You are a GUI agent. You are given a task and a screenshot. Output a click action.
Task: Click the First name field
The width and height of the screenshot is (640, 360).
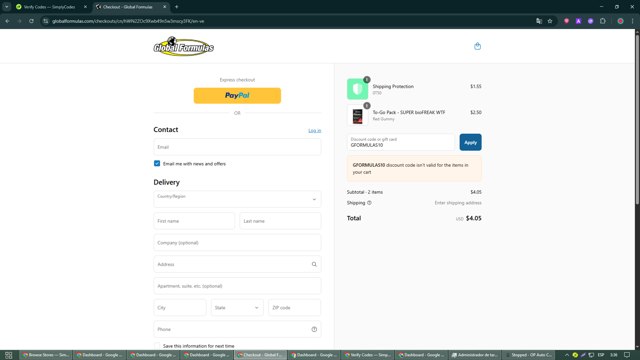coord(194,221)
